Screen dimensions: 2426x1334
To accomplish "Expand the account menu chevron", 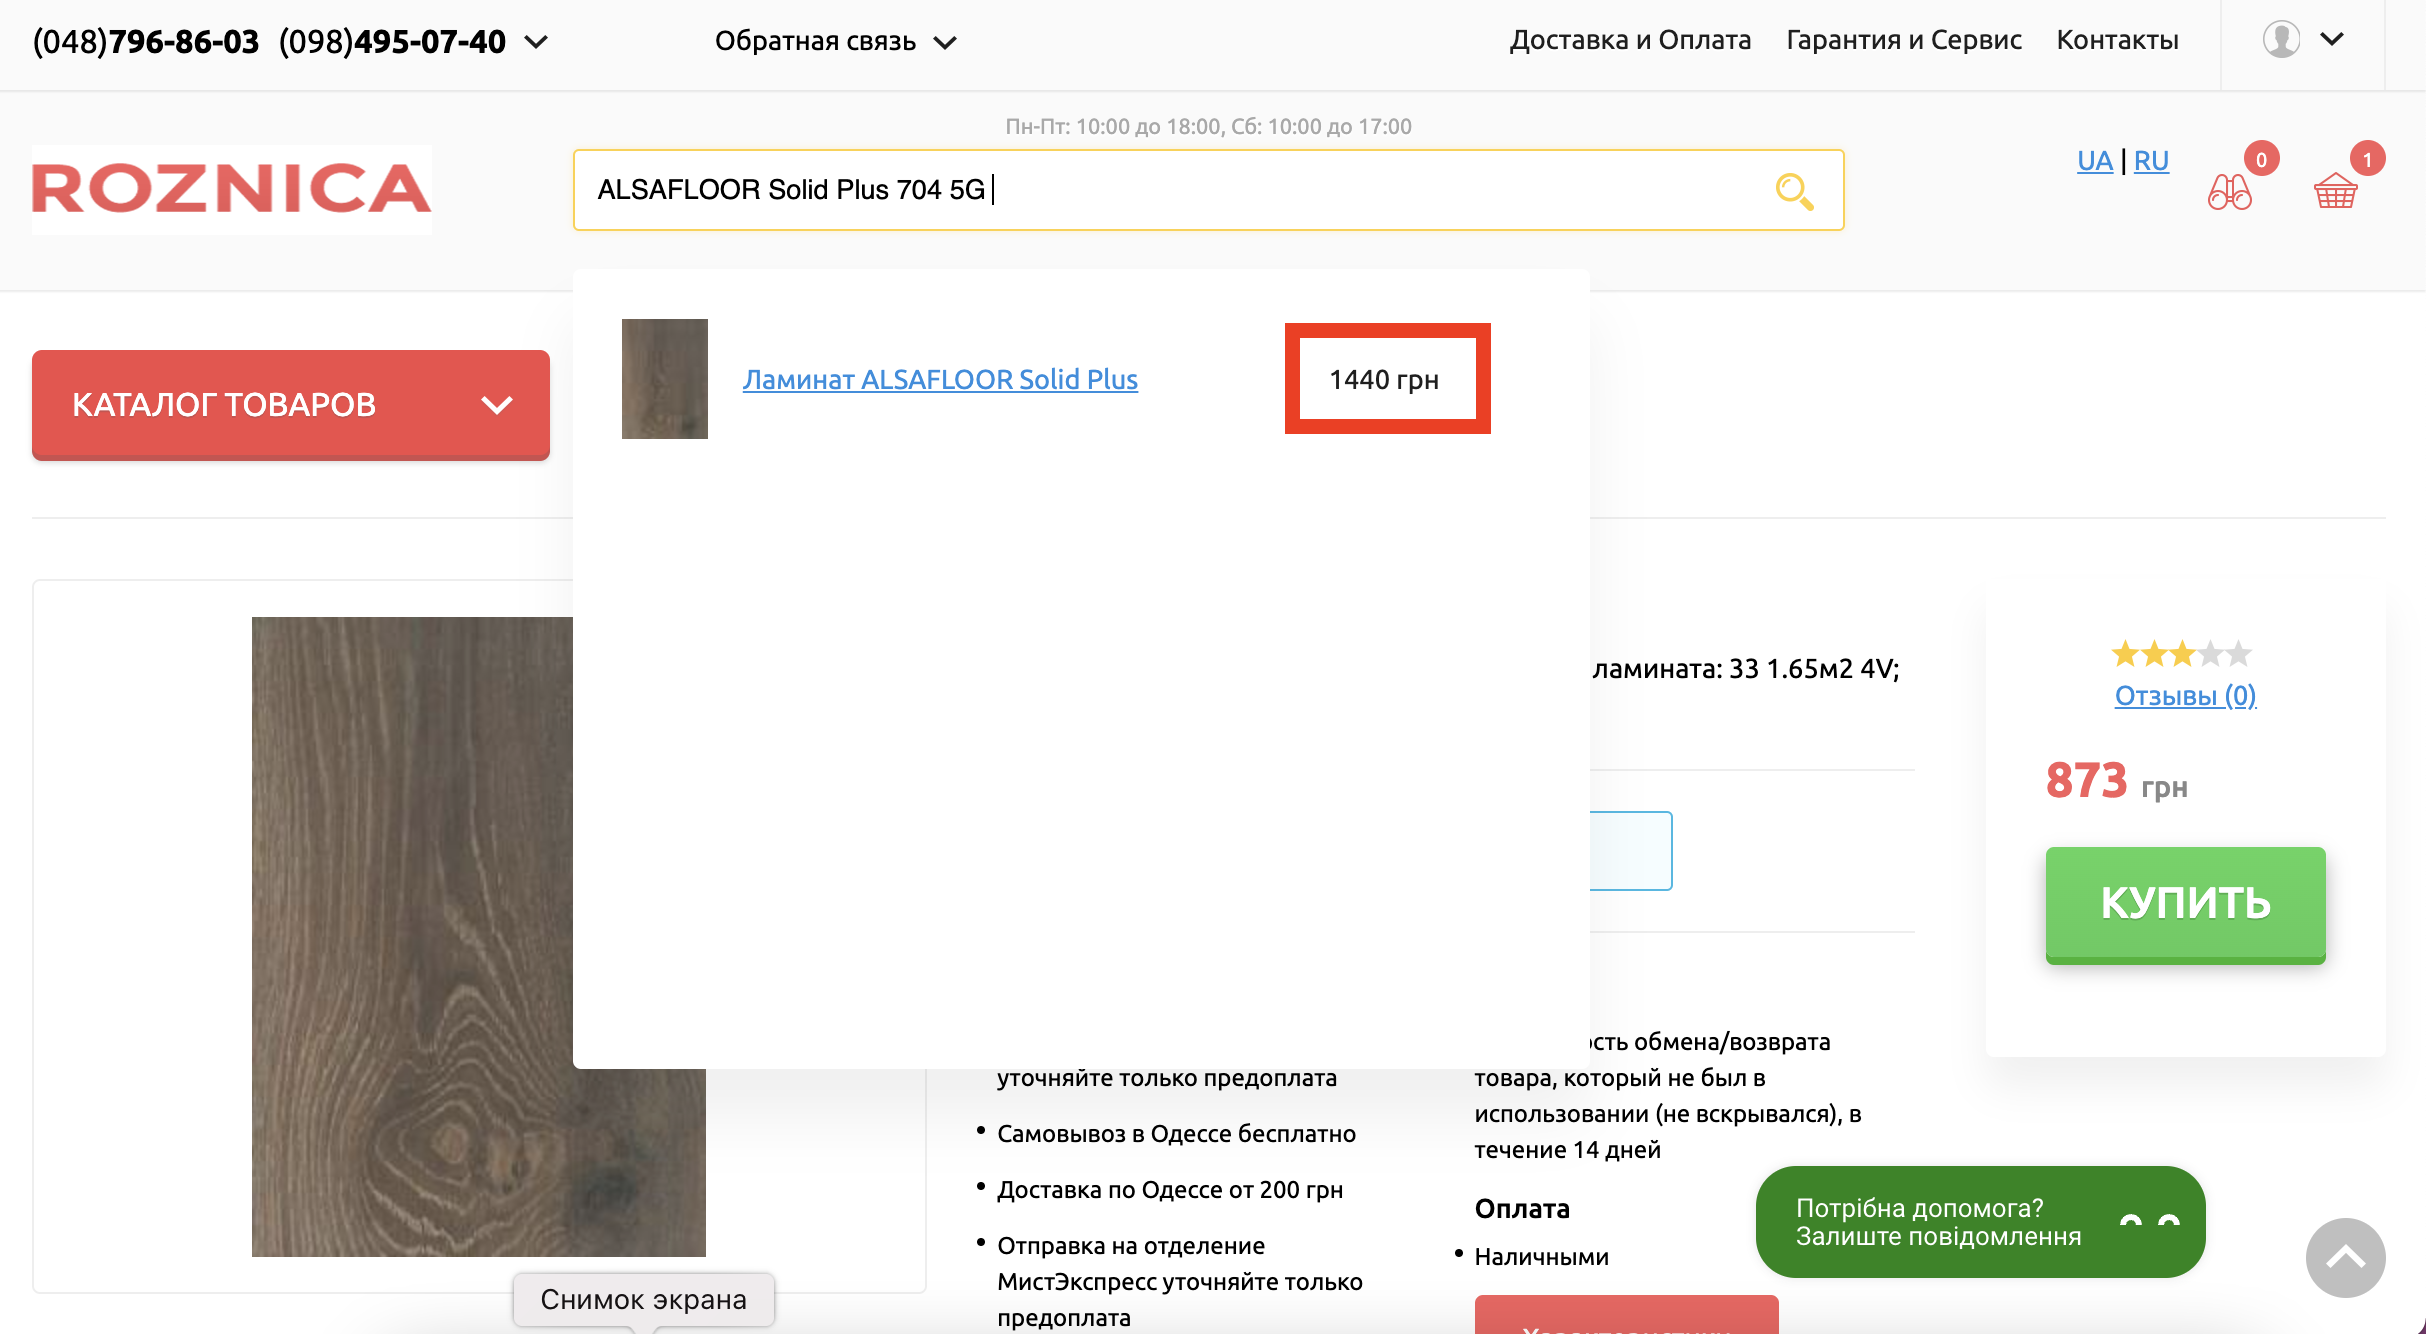I will (2332, 40).
